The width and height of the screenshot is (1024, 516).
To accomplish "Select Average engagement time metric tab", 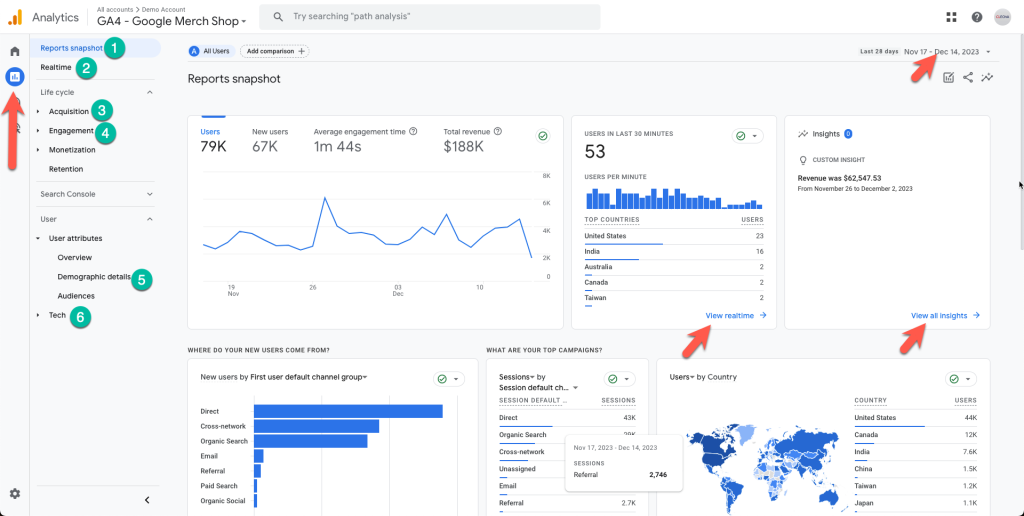I will 366,140.
